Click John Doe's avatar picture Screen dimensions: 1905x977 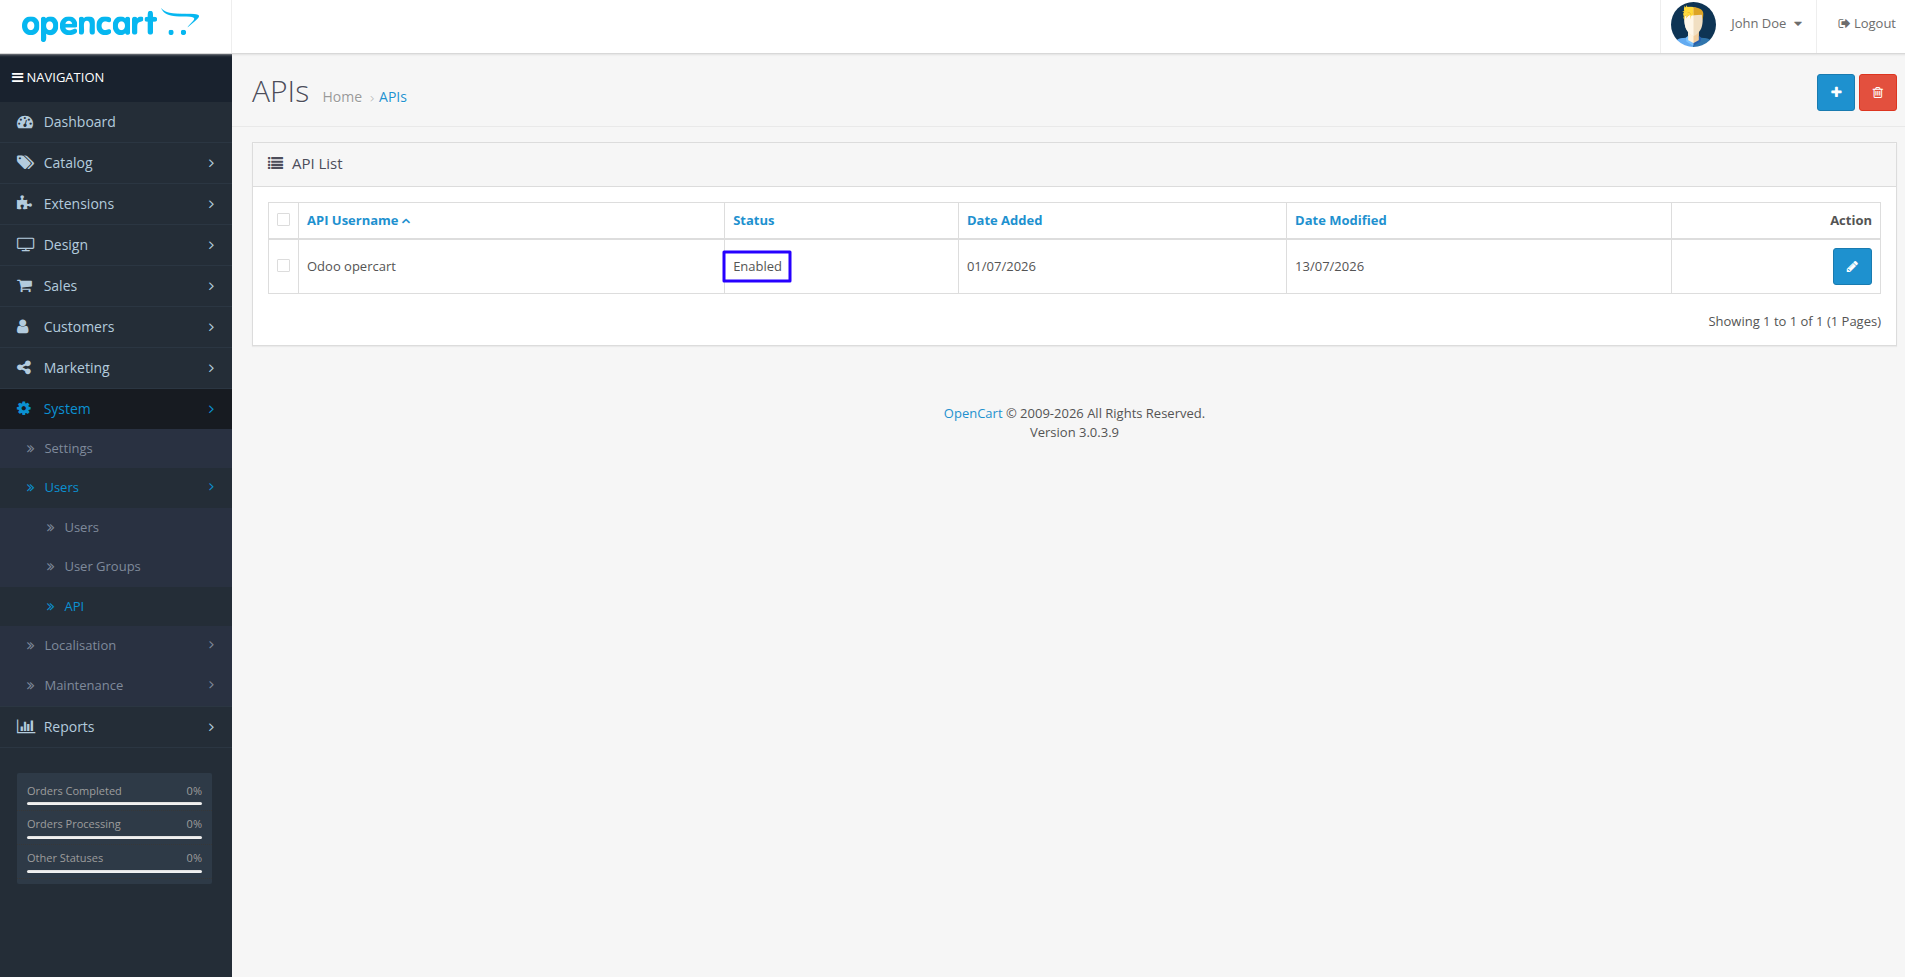coord(1693,24)
